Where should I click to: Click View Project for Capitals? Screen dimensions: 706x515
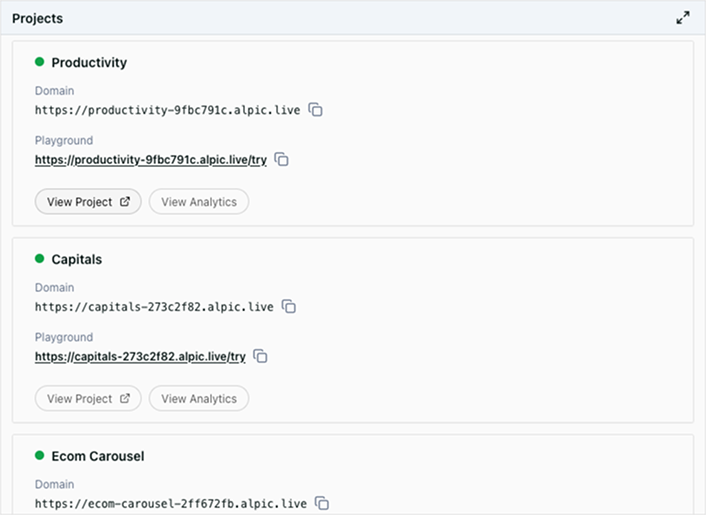point(88,399)
